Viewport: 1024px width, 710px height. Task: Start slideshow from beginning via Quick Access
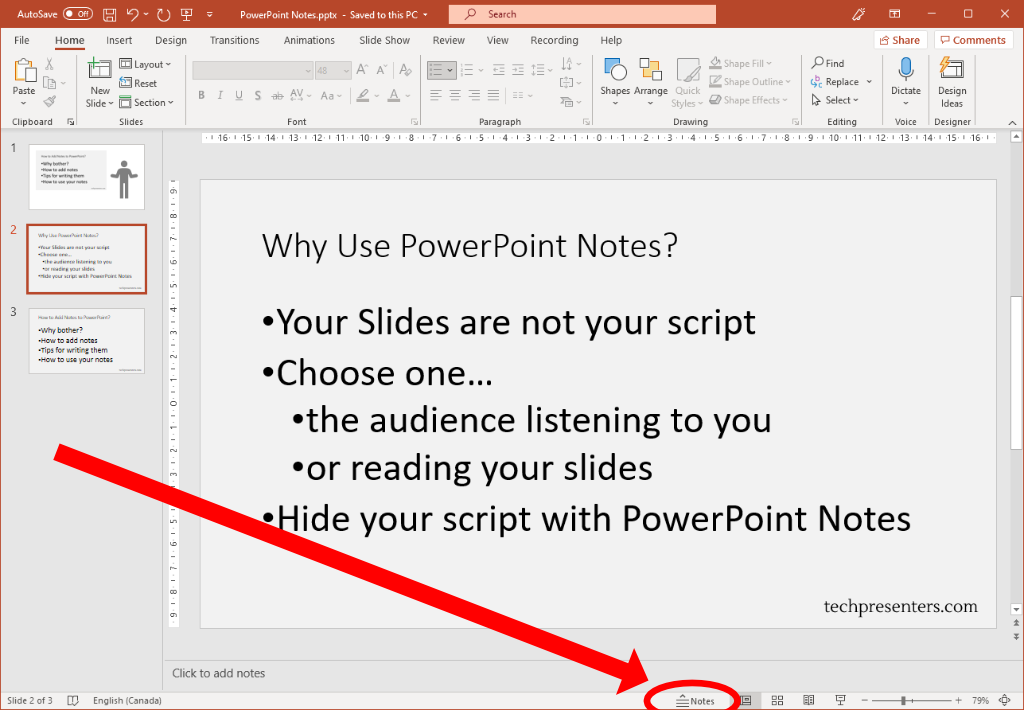coord(187,14)
